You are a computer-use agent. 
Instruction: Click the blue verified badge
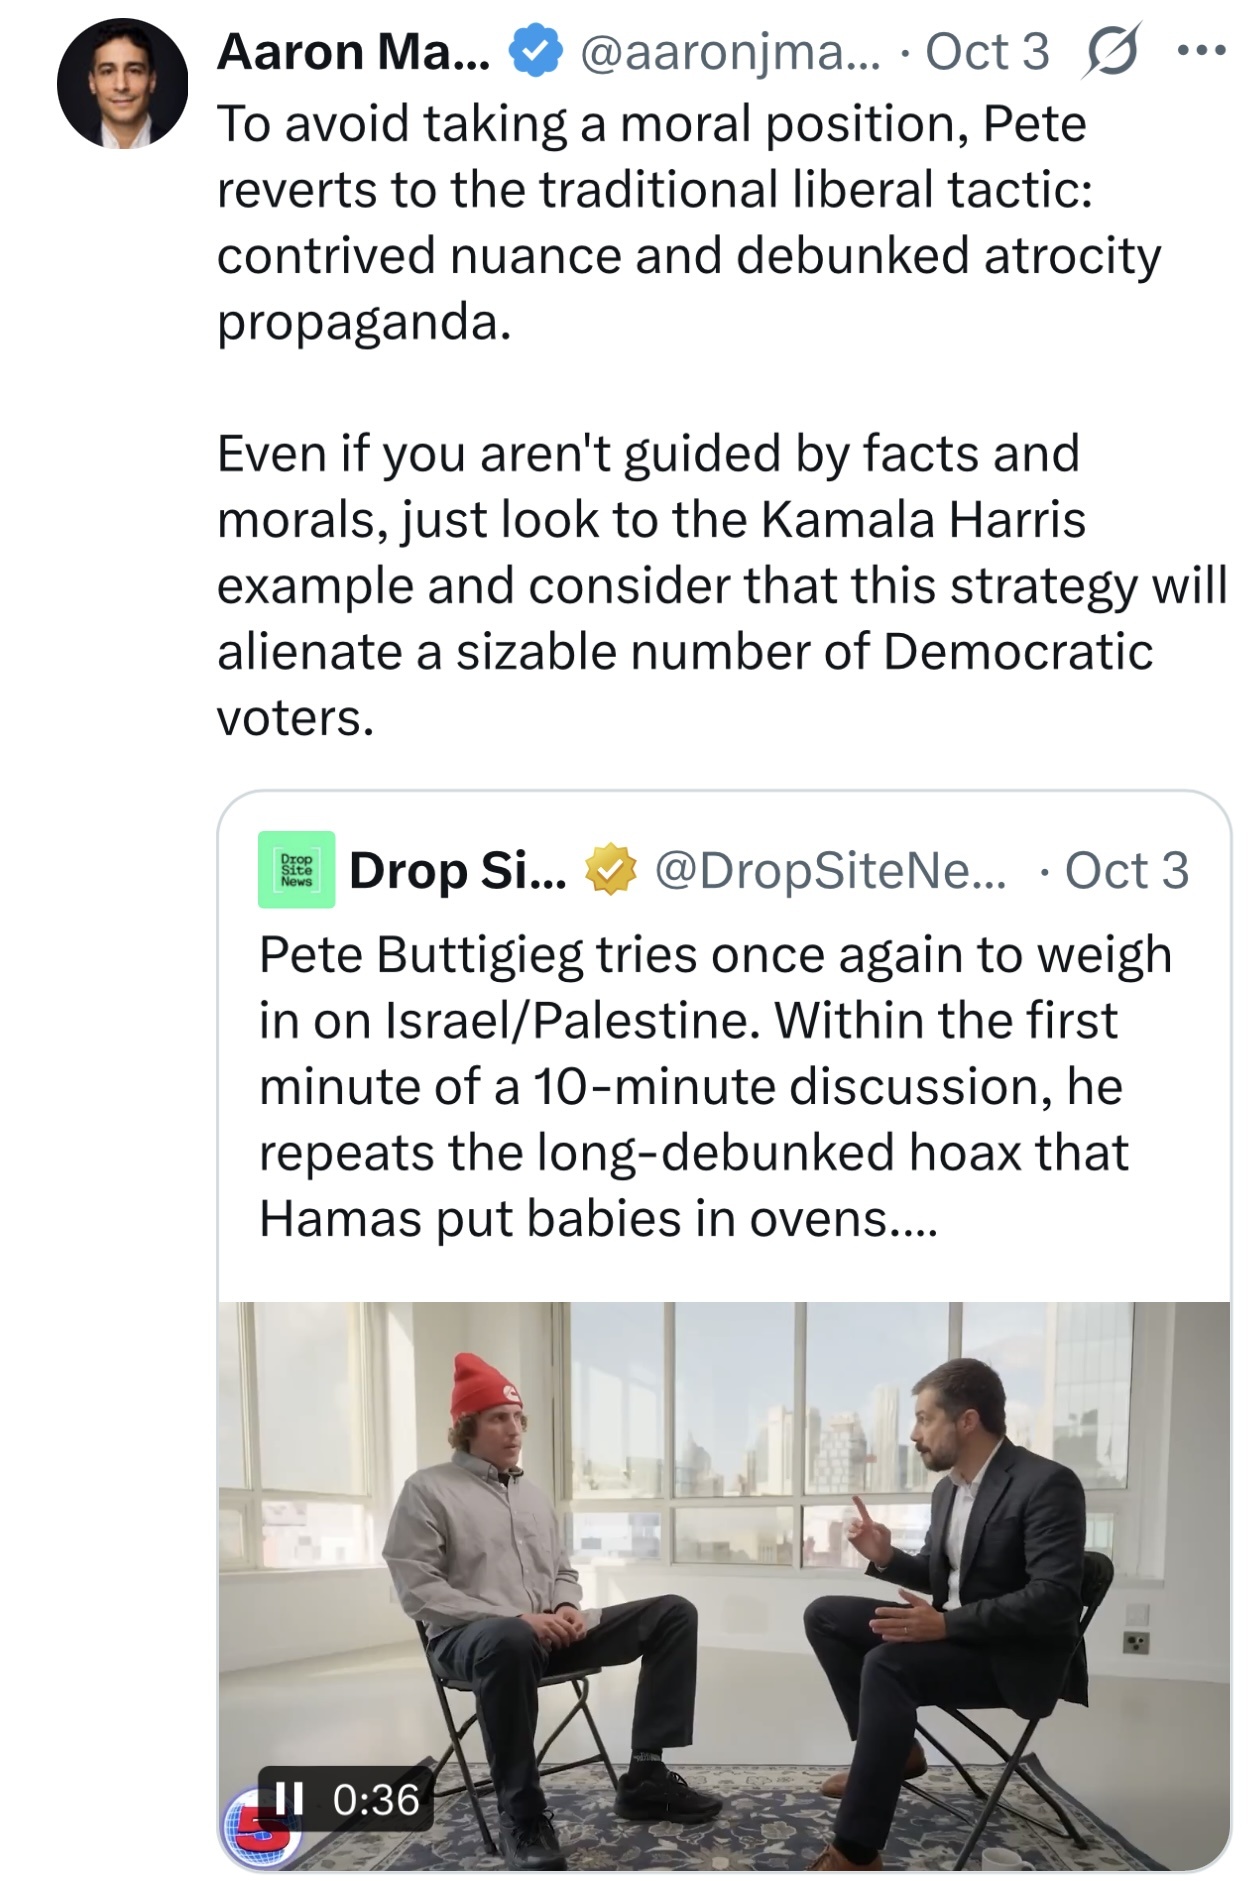point(536,52)
